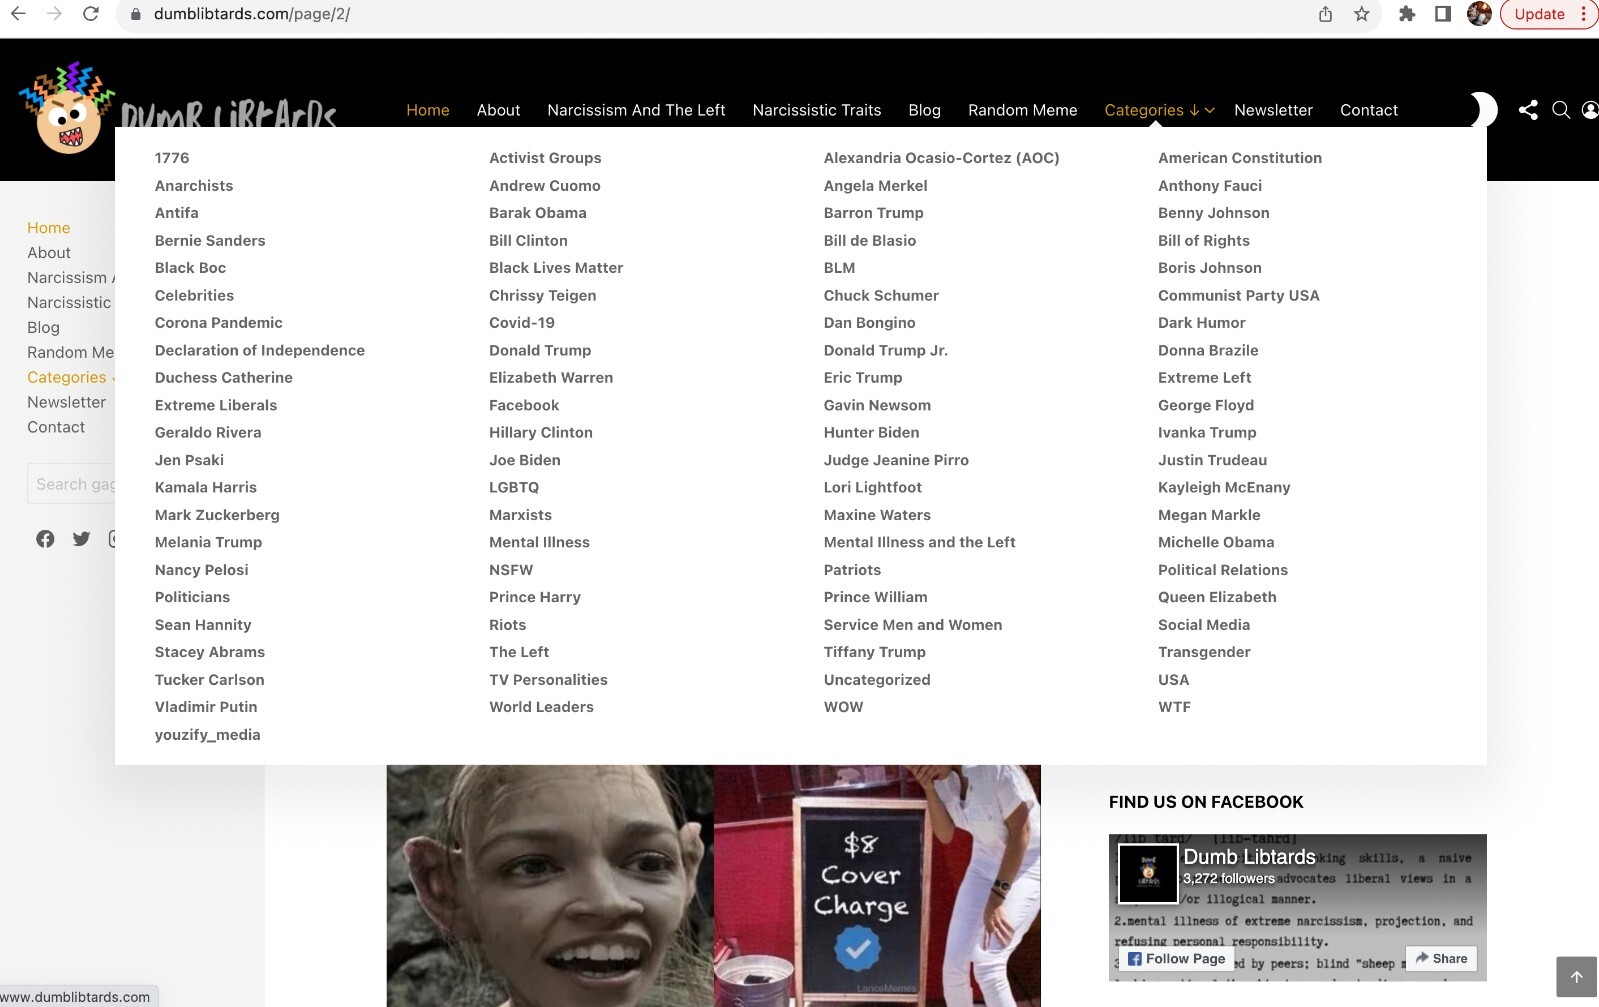Open the Riots category
The width and height of the screenshot is (1599, 1007).
point(507,625)
